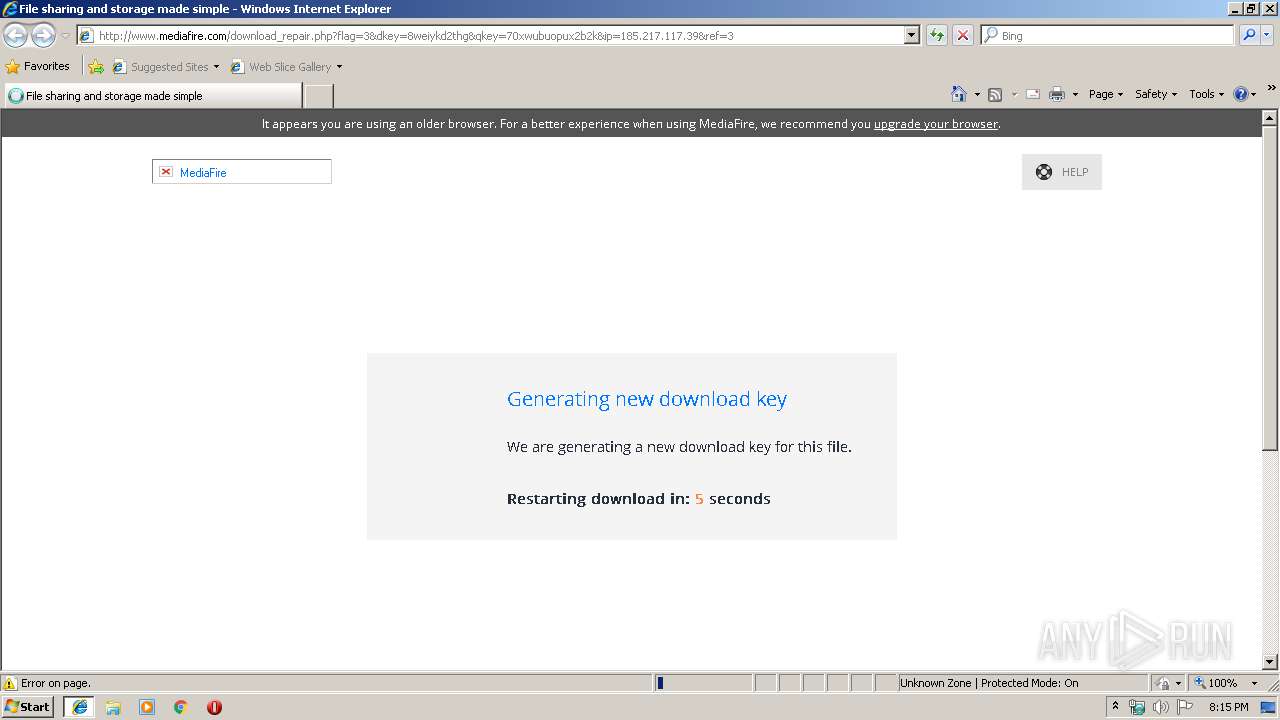This screenshot has width=1280, height=720.
Task: Click Generating new download key heading
Action: tap(646, 399)
